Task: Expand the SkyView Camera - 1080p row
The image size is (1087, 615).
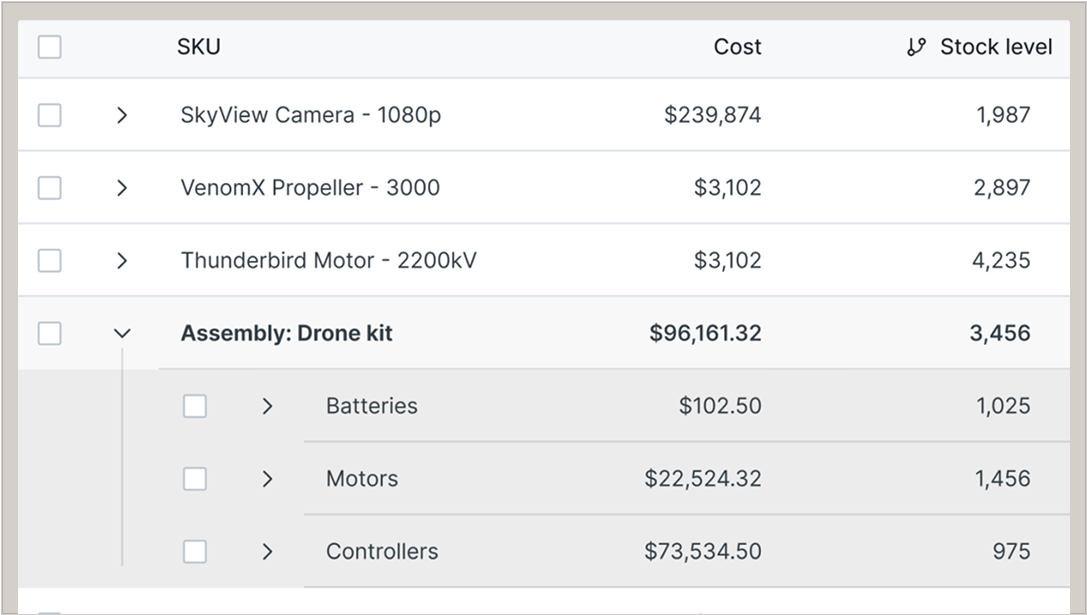Action: pos(122,115)
